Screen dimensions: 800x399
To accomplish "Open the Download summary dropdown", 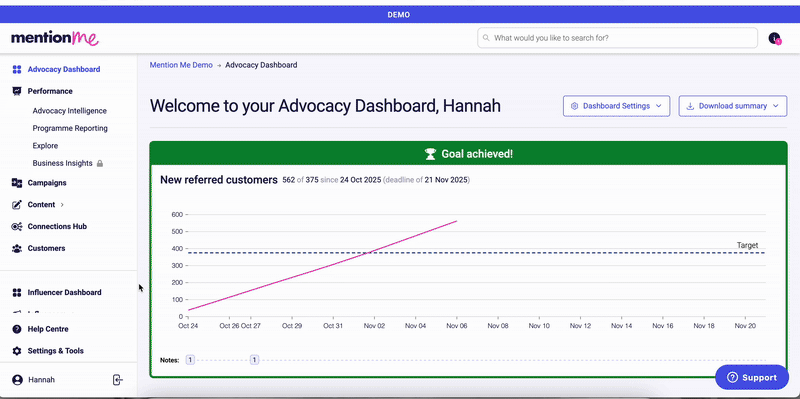I will (x=733, y=106).
